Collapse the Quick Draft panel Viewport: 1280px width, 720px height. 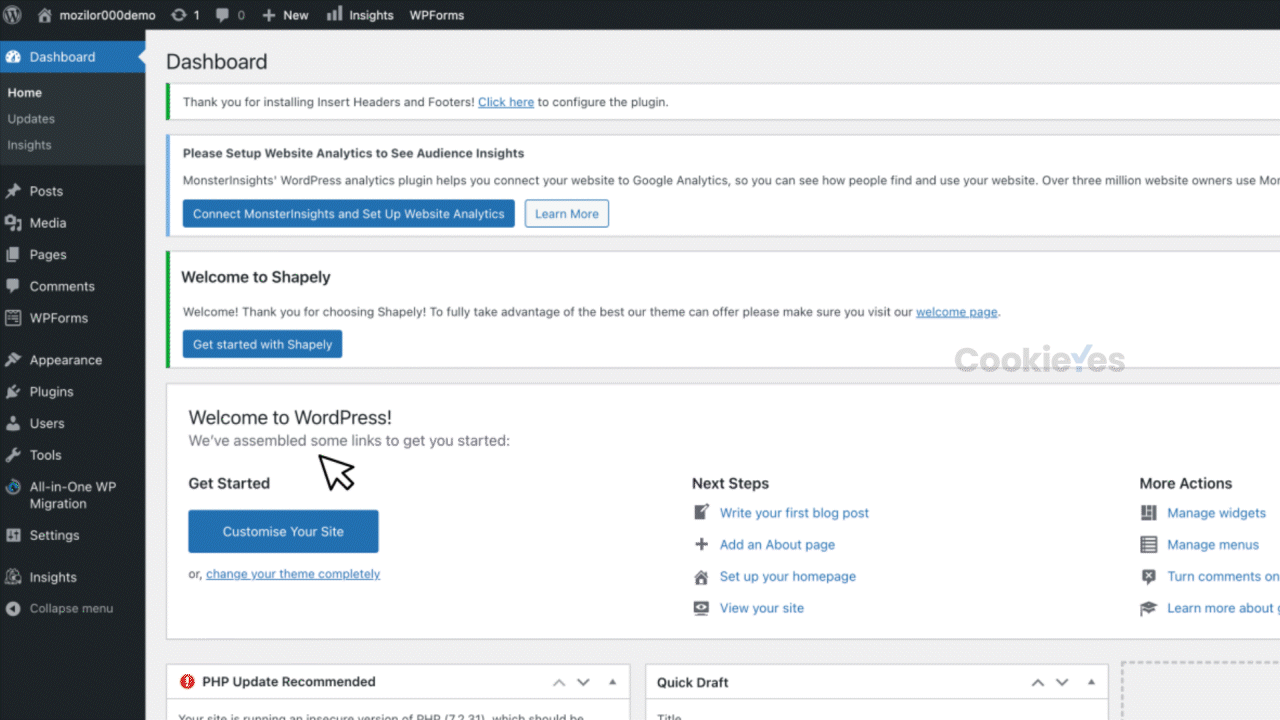pos(1090,682)
